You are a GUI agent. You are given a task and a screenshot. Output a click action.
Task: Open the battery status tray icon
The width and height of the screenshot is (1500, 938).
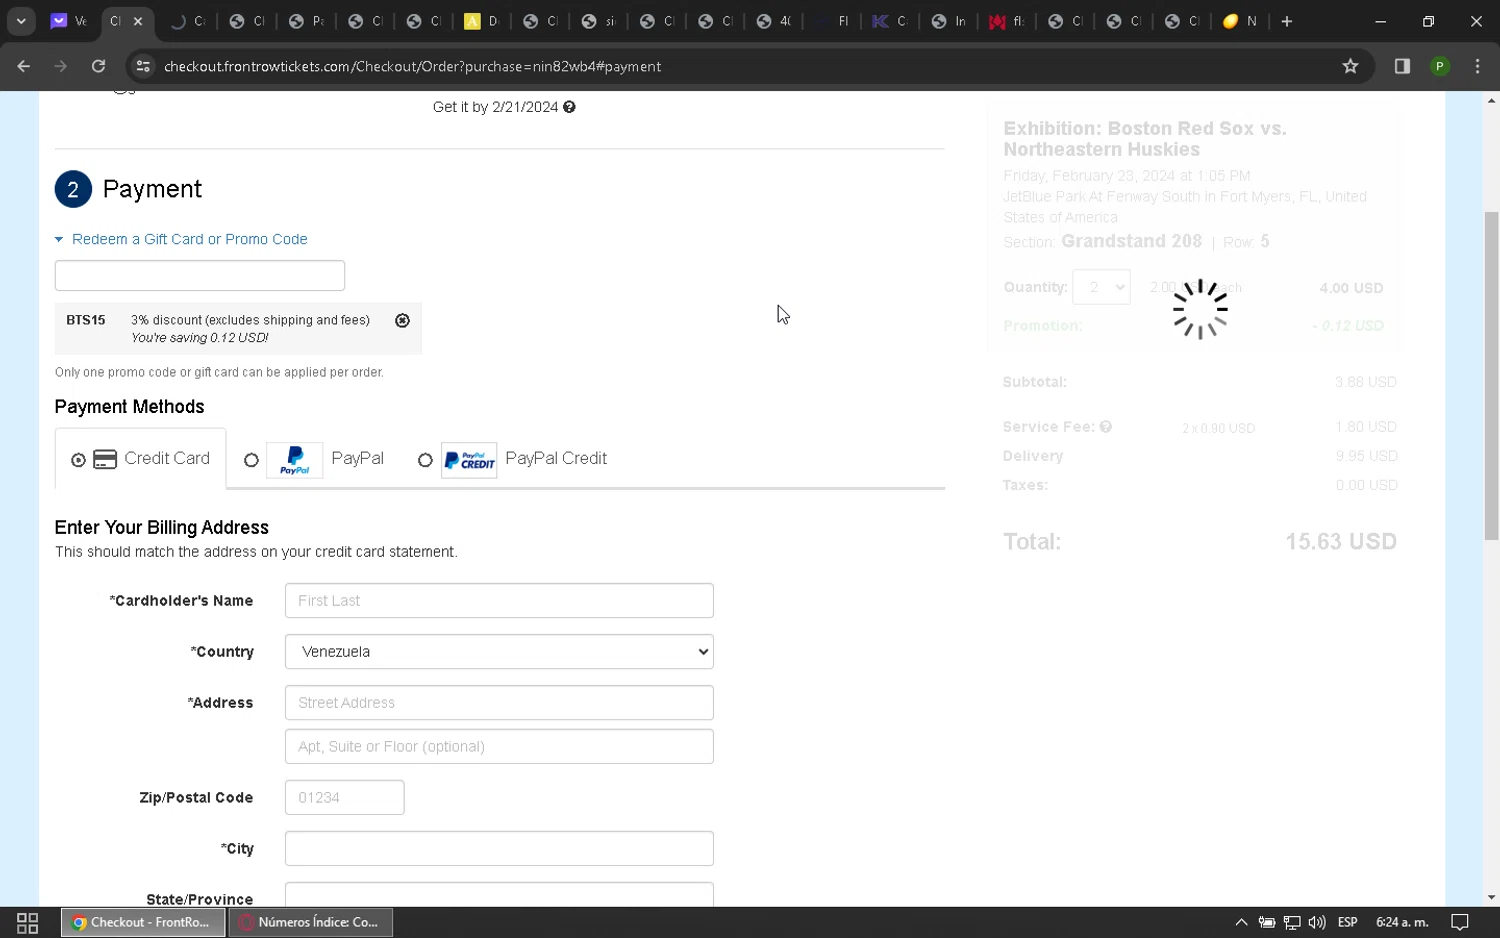pos(1266,922)
